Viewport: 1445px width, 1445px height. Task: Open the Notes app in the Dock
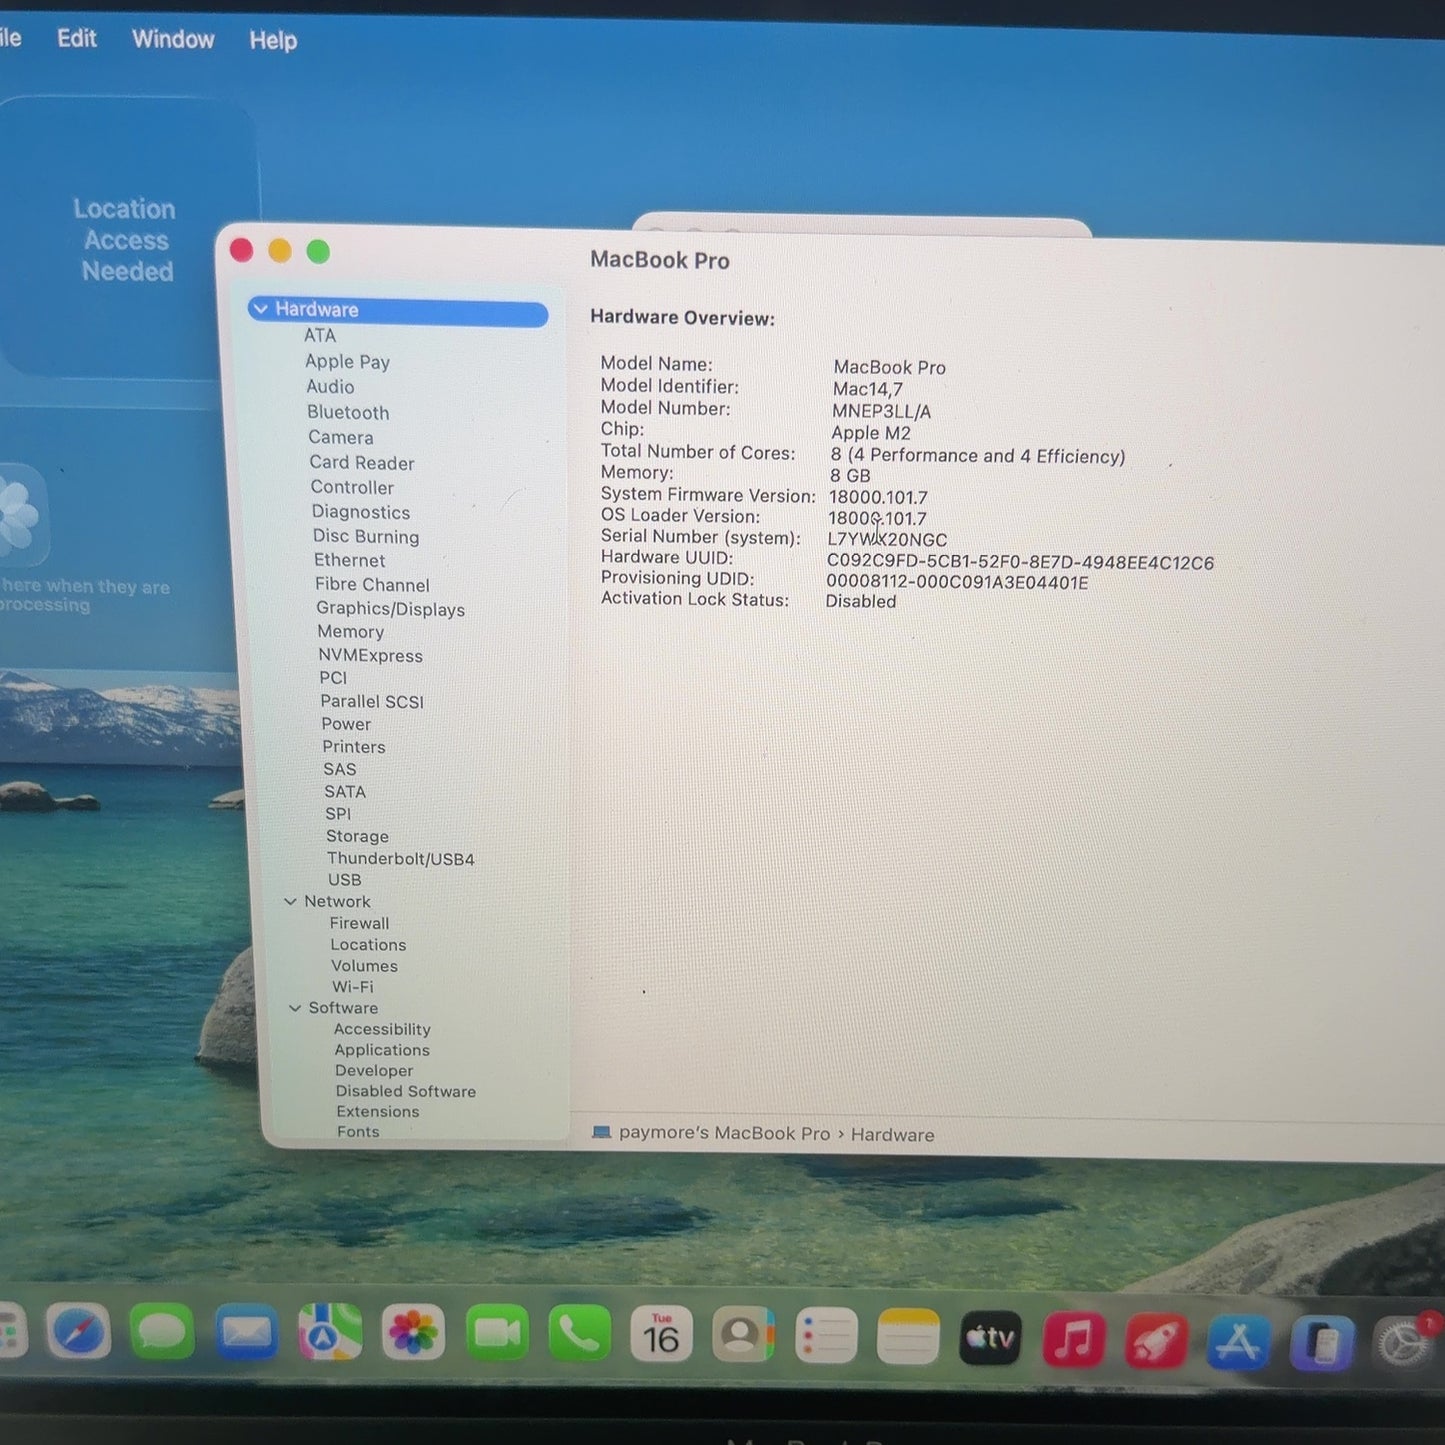click(x=908, y=1337)
